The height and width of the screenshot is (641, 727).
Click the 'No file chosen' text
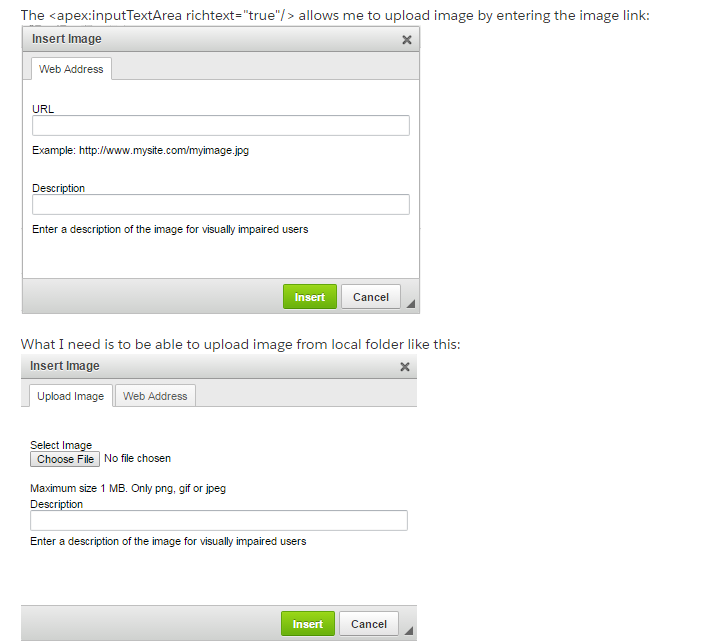click(x=138, y=459)
